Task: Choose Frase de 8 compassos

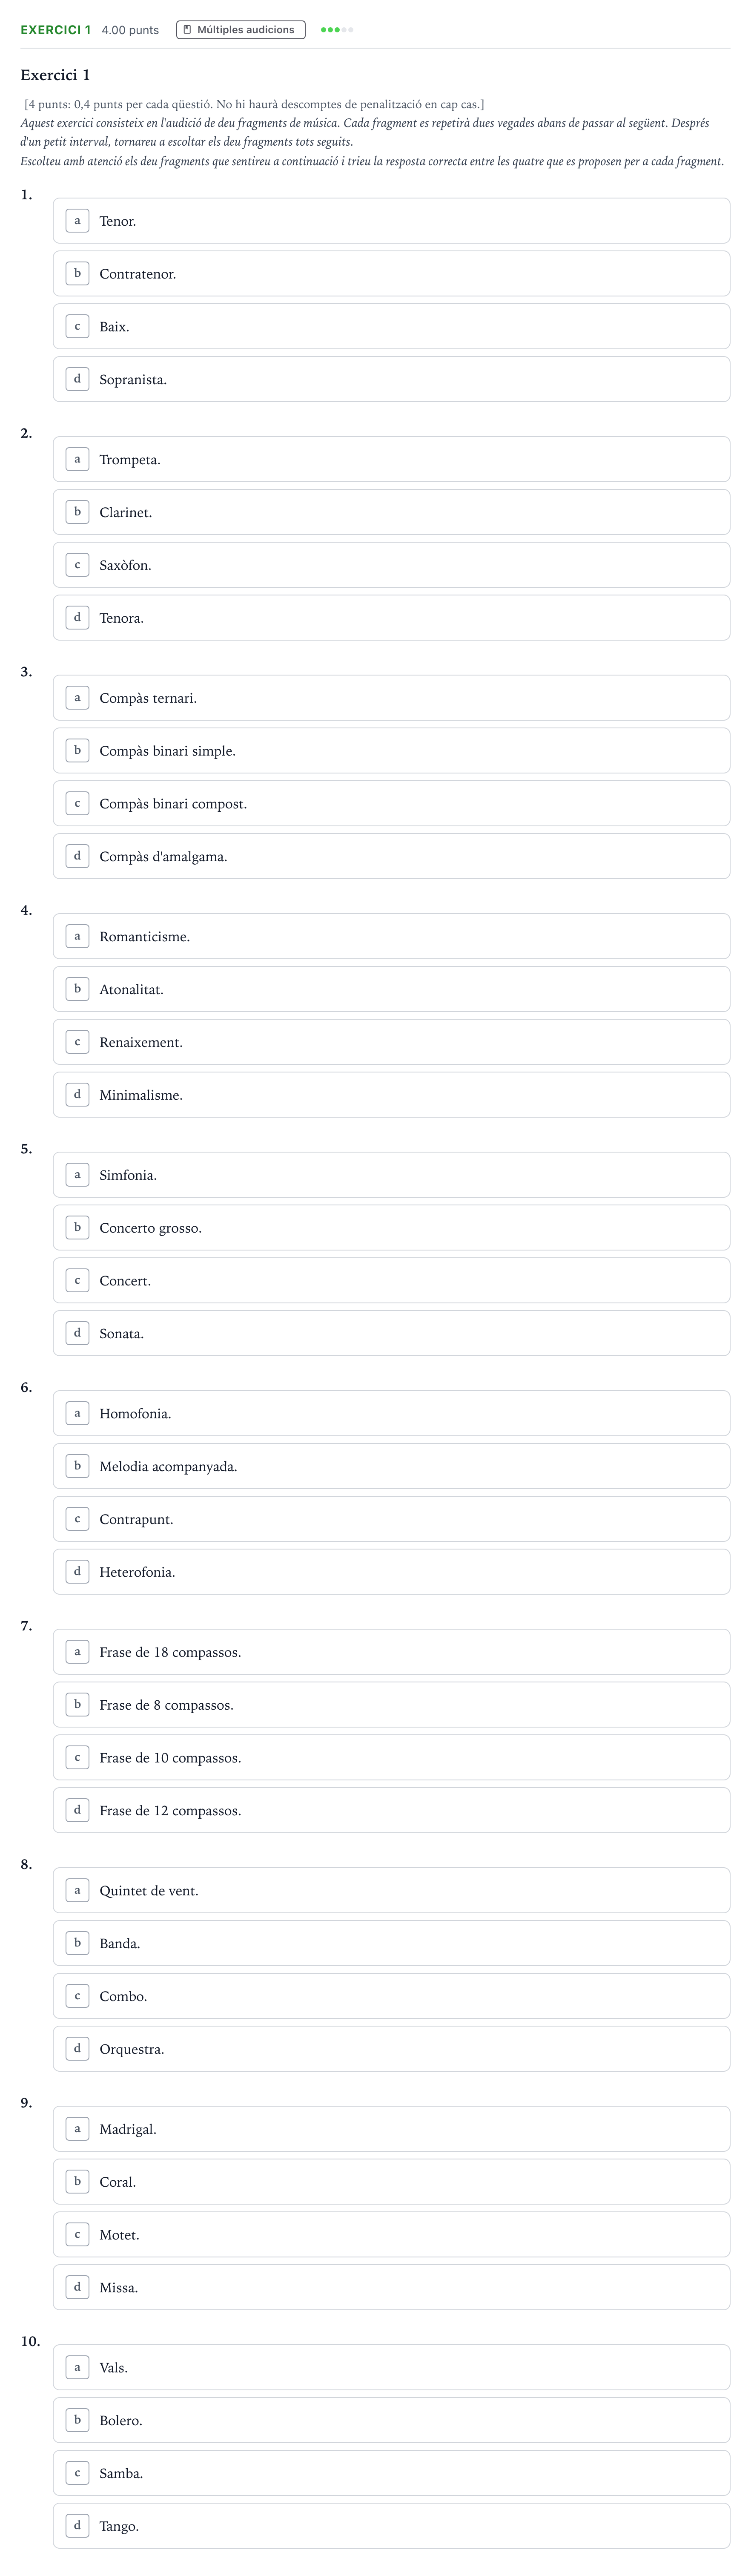Action: tap(391, 1705)
